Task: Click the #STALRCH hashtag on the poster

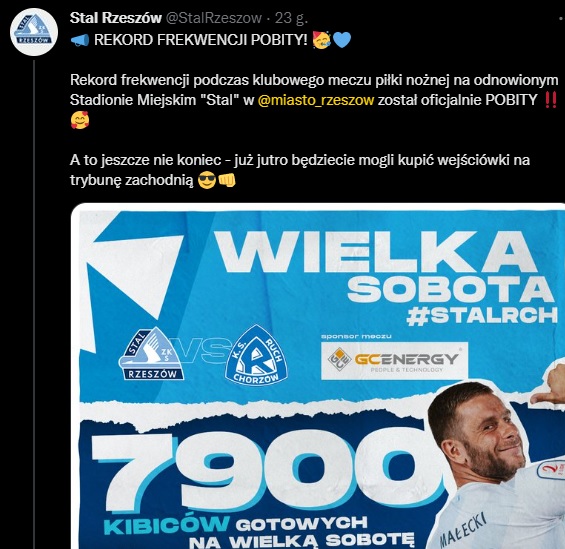Action: 482,316
